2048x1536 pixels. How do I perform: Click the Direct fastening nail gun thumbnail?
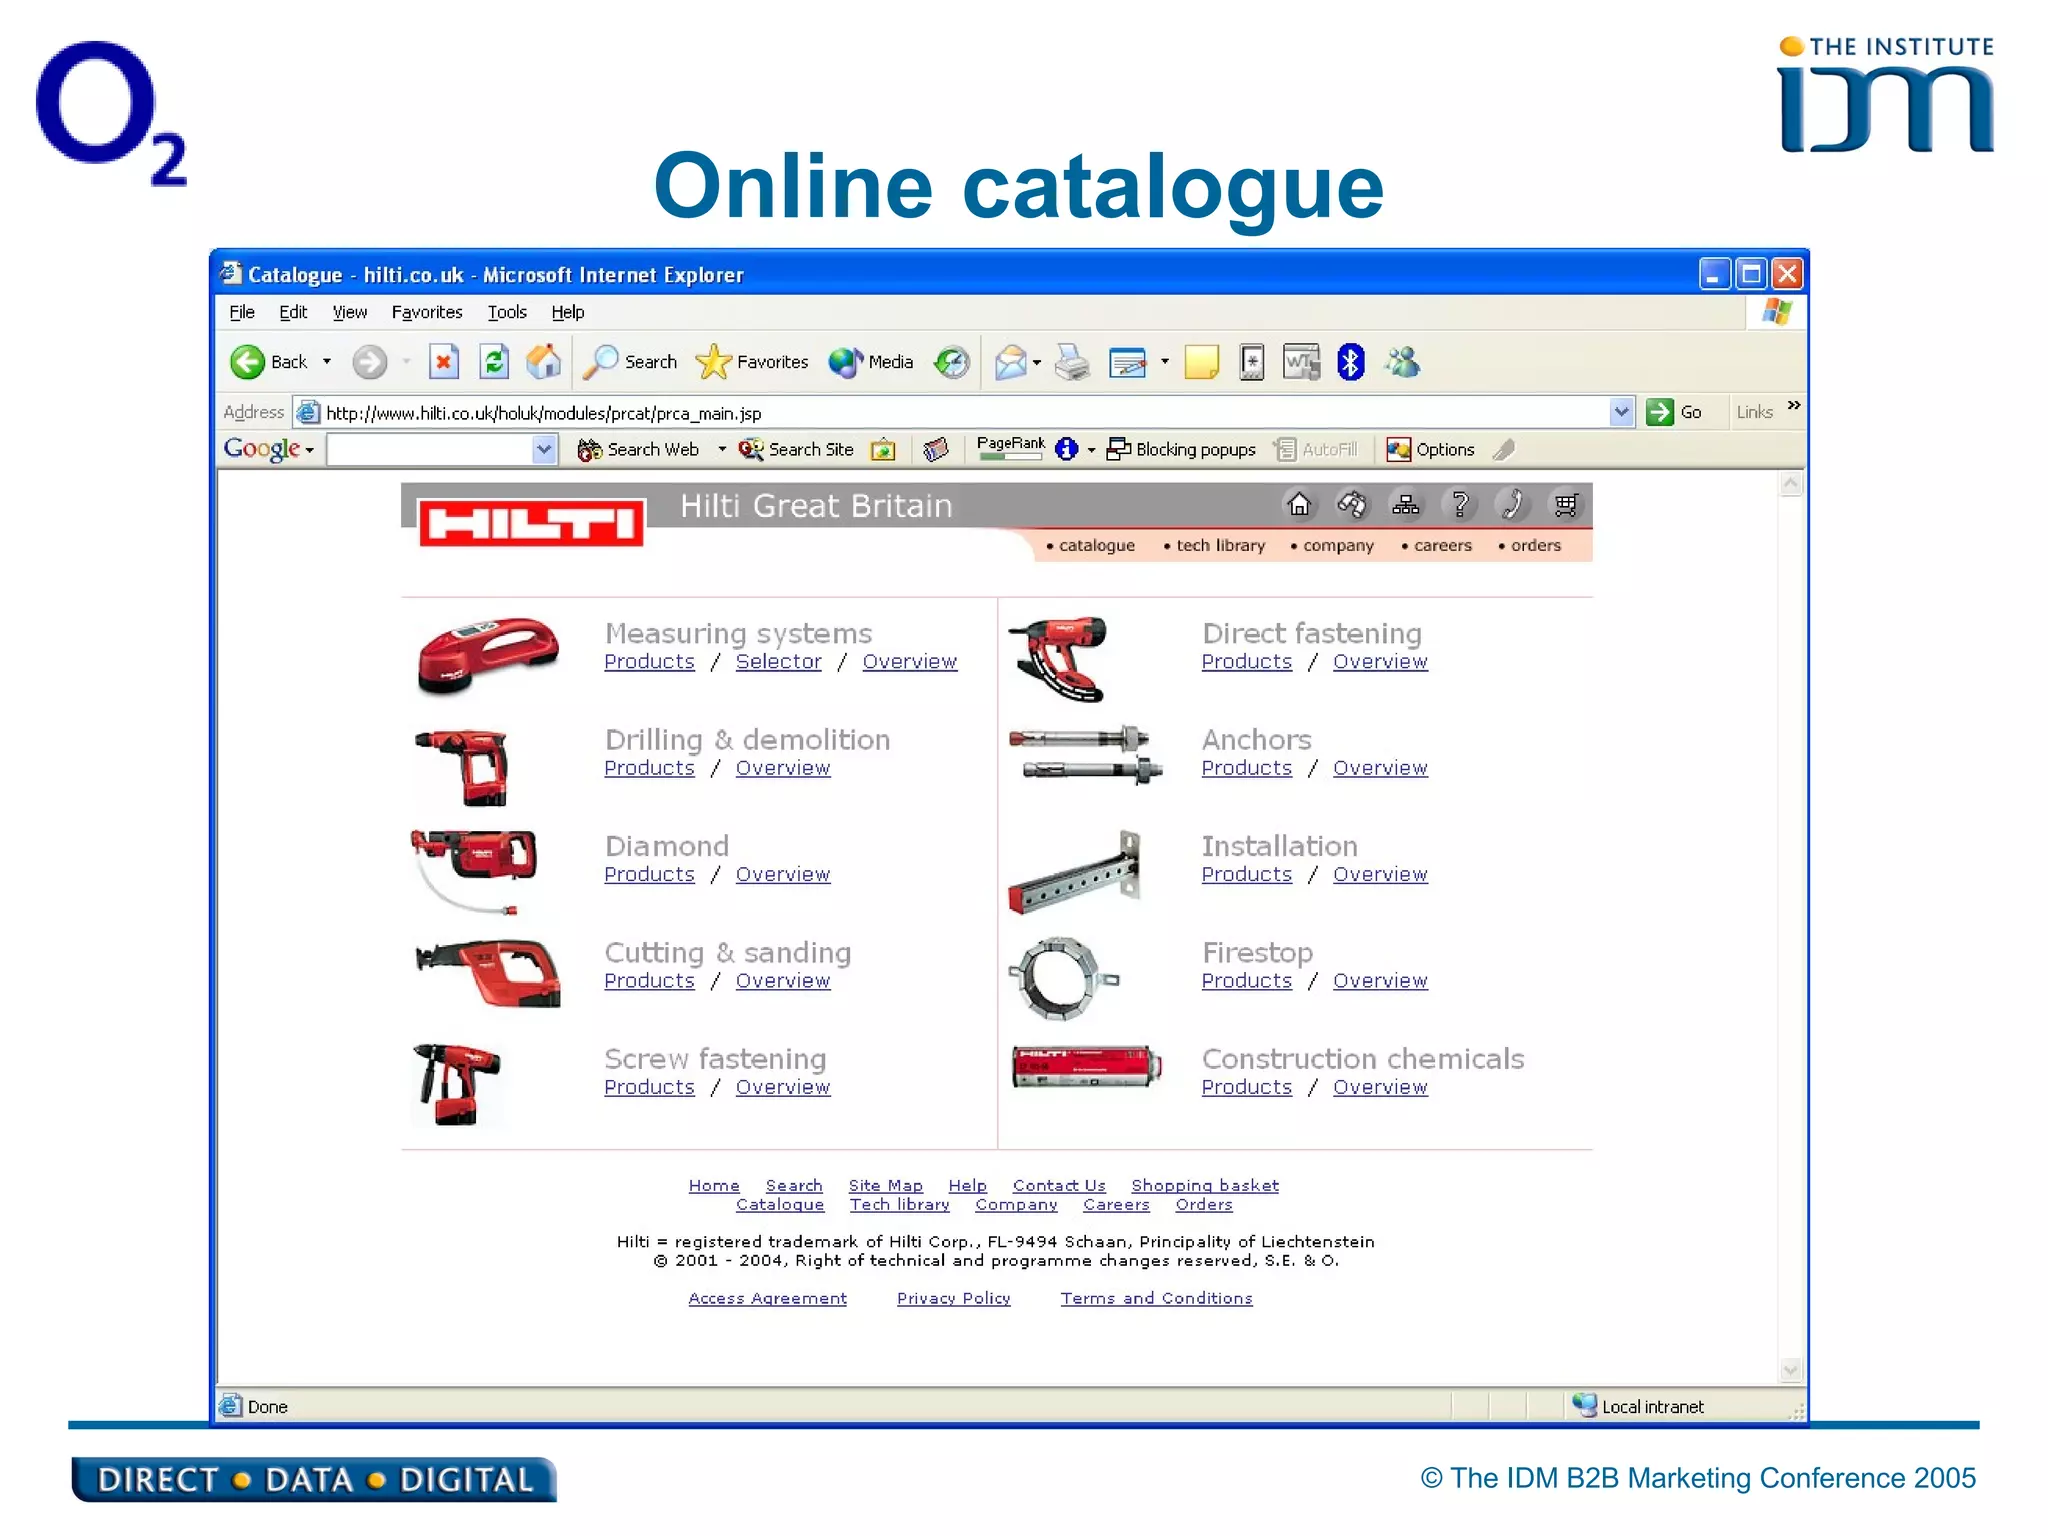click(x=1060, y=658)
